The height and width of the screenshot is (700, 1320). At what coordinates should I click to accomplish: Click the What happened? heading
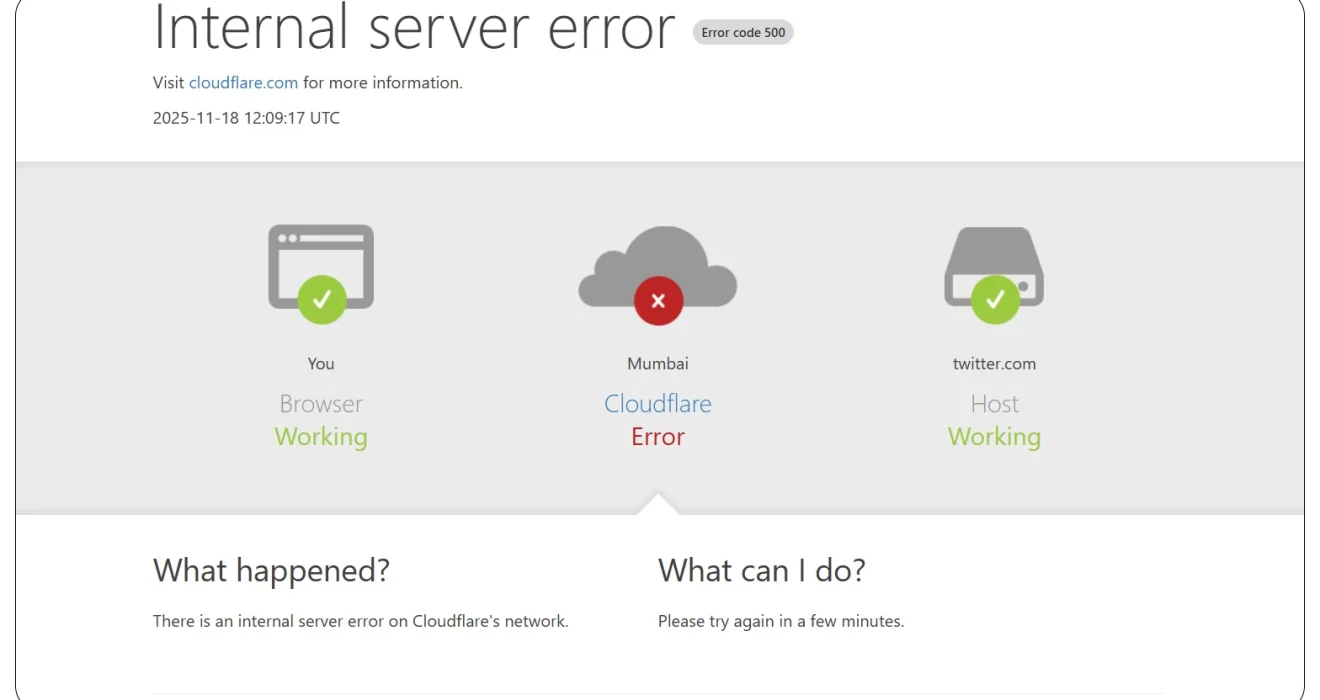271,571
